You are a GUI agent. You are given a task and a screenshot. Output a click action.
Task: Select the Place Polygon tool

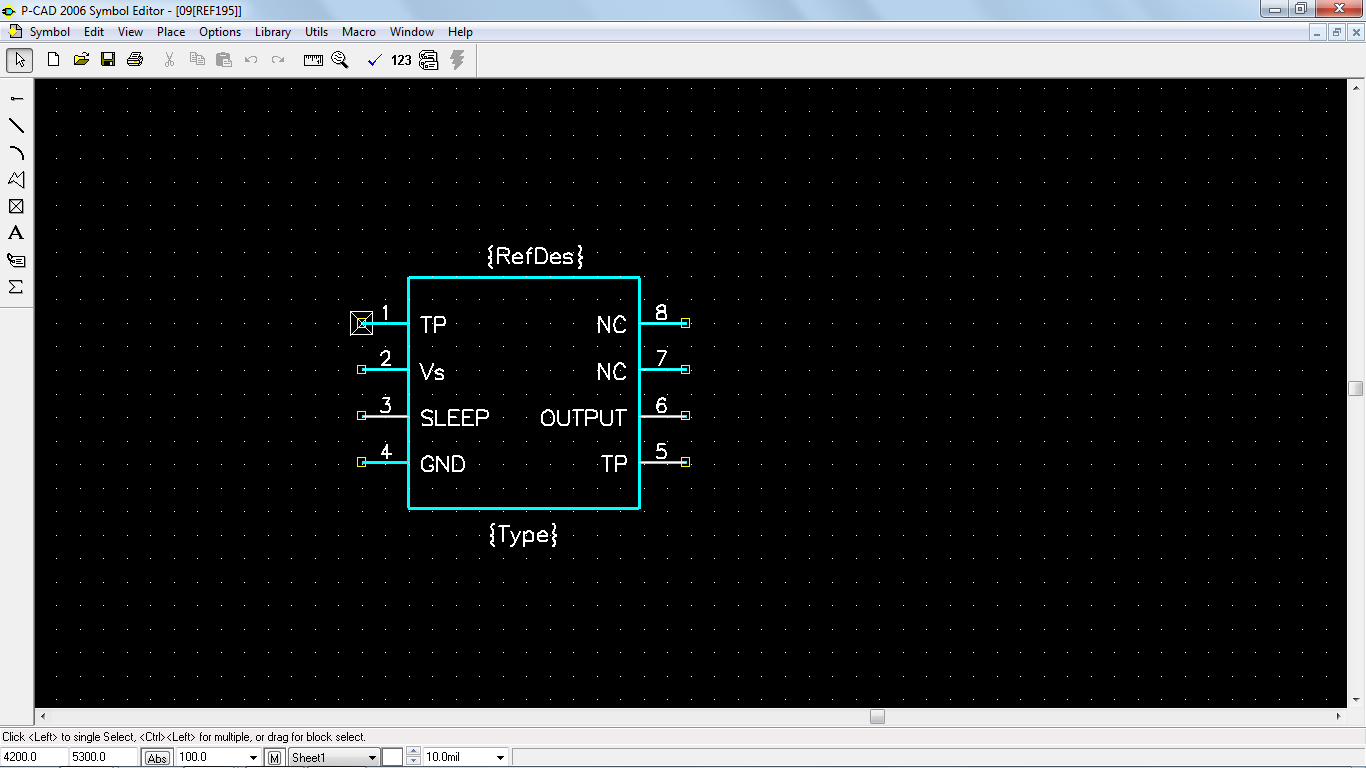(x=16, y=179)
